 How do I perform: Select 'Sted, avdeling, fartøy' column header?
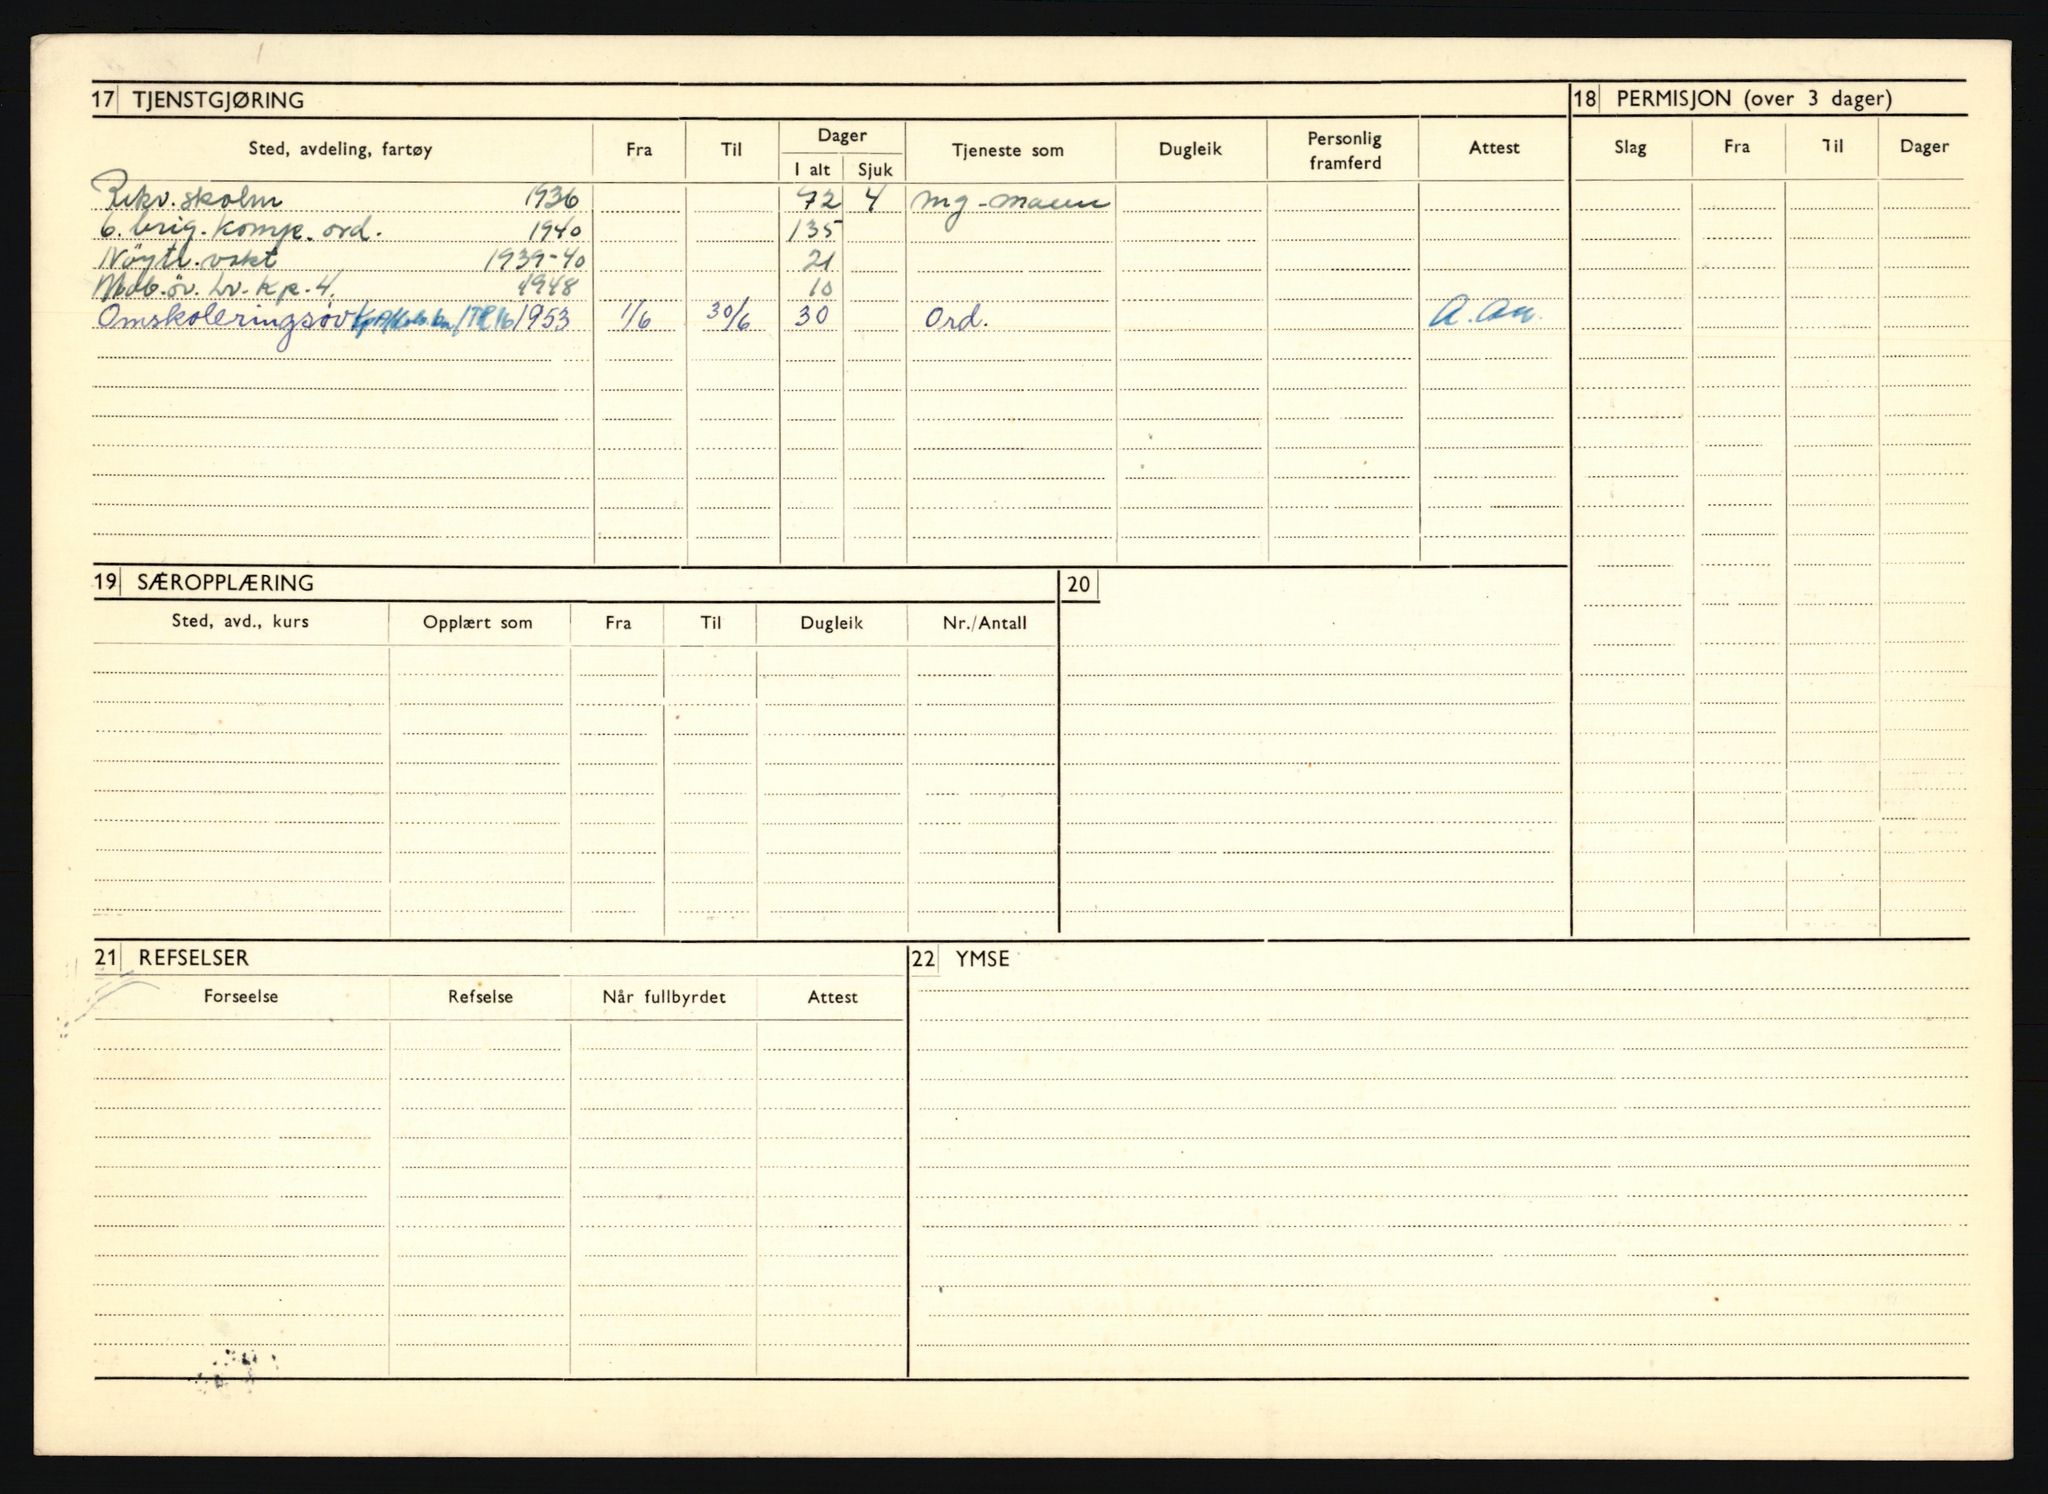pos(340,150)
